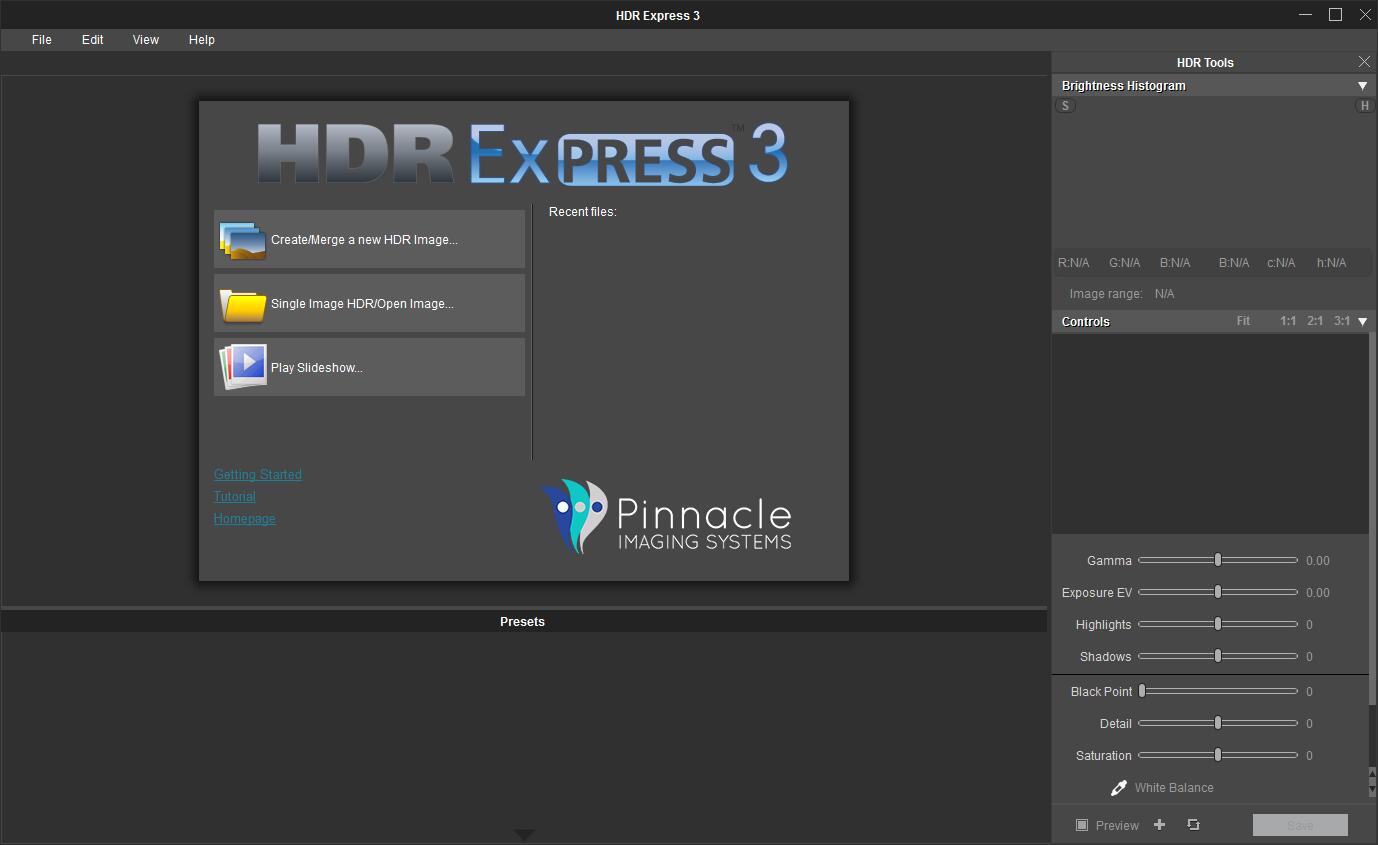The image size is (1378, 845).
Task: Click the plus icon beside Preview
Action: [x=1160, y=825]
